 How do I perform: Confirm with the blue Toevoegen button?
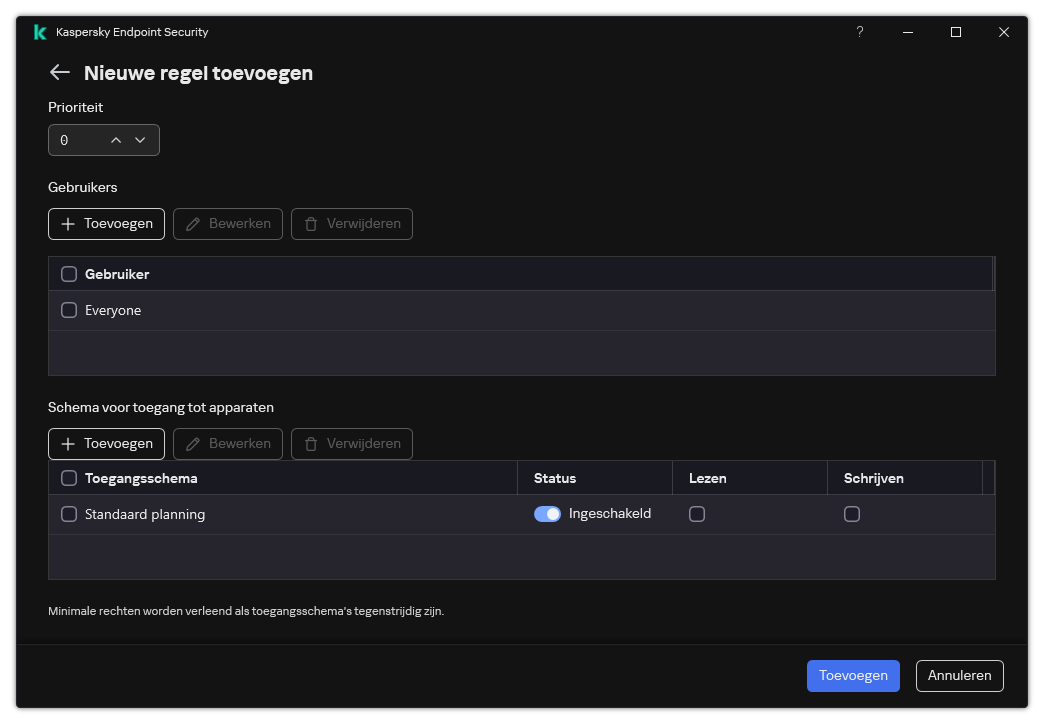(853, 675)
